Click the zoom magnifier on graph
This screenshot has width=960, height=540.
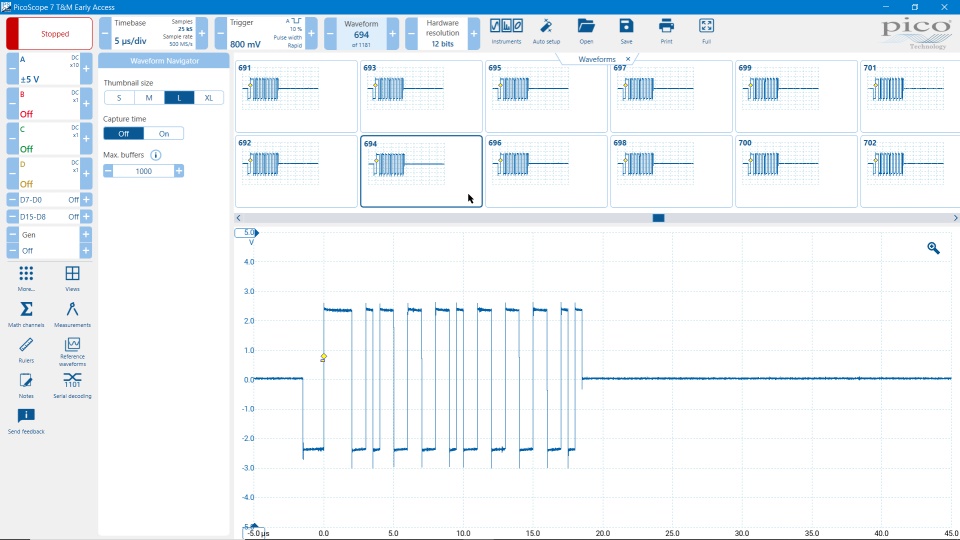[x=933, y=248]
